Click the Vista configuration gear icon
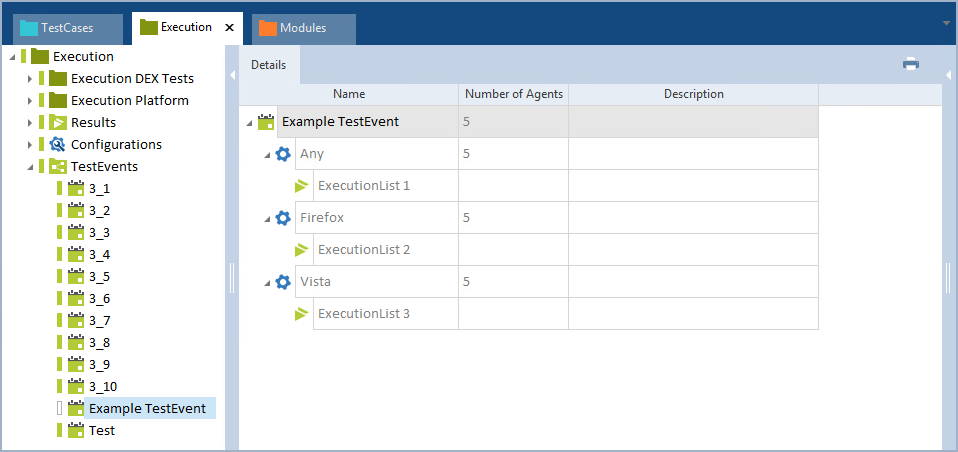The image size is (958, 452). coord(283,282)
